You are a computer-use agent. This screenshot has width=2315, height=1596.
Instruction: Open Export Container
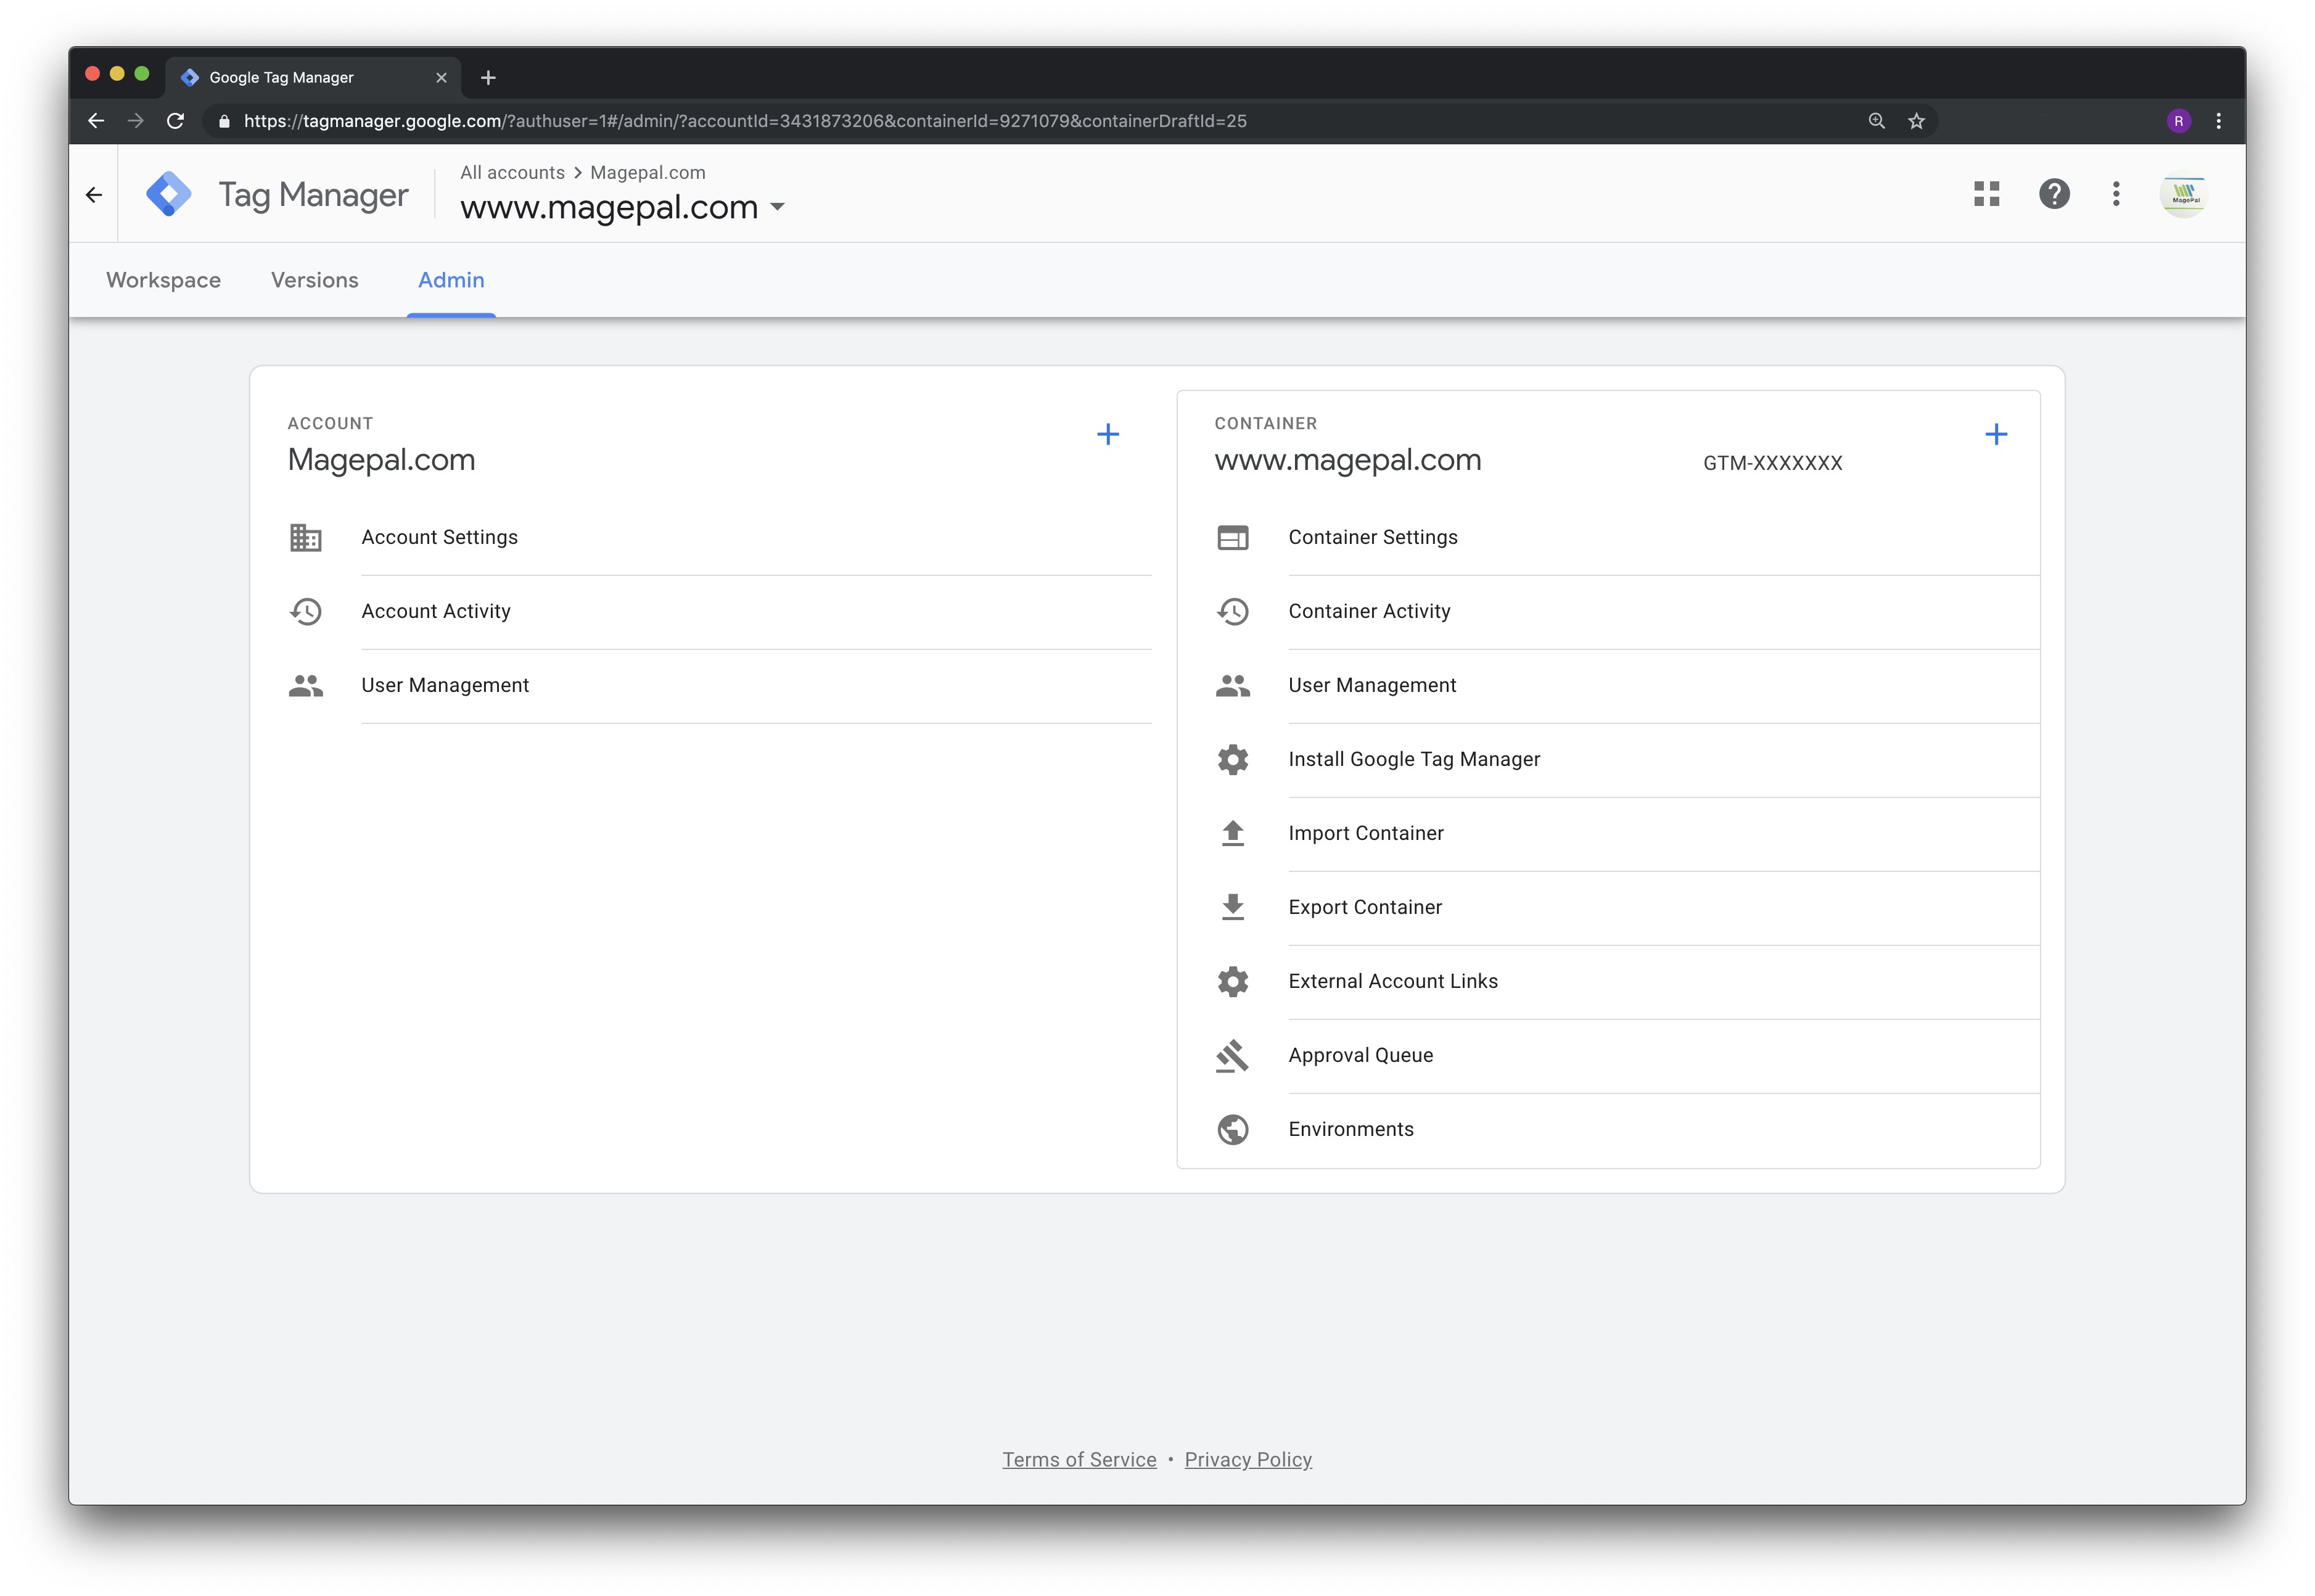click(x=1608, y=908)
